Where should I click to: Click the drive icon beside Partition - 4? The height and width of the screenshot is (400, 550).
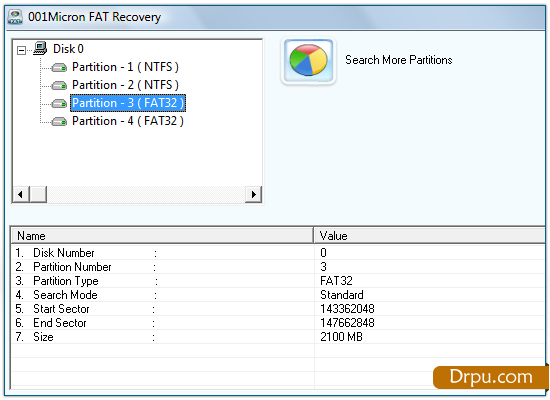click(x=59, y=121)
